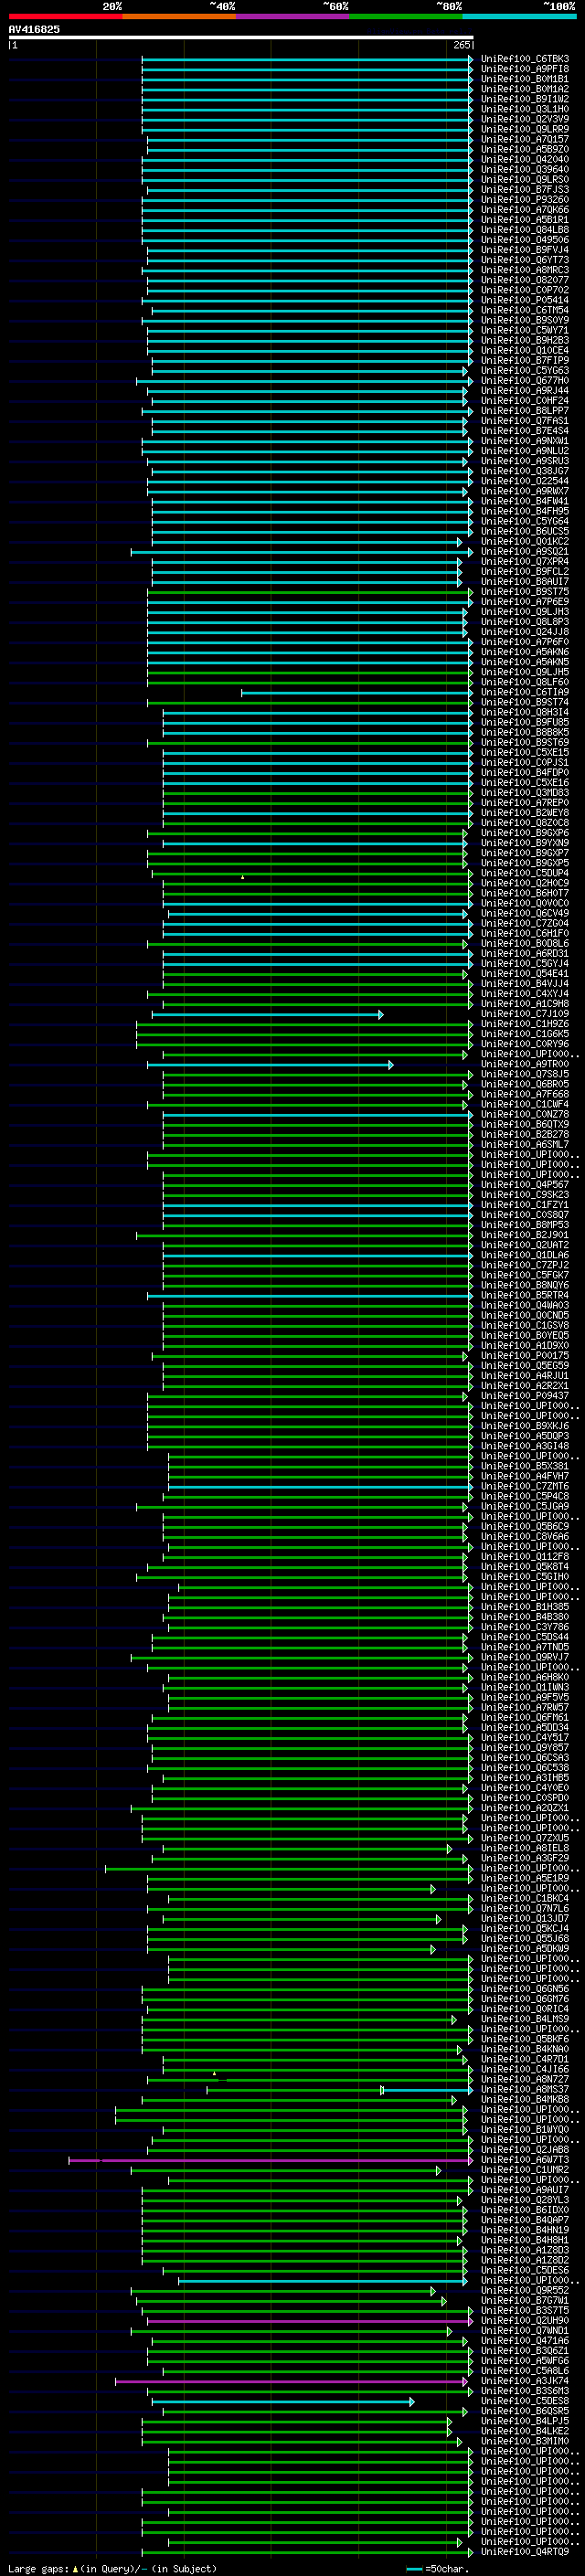Click the UniRef100_Q7S8J5 label

pos(525,1074)
